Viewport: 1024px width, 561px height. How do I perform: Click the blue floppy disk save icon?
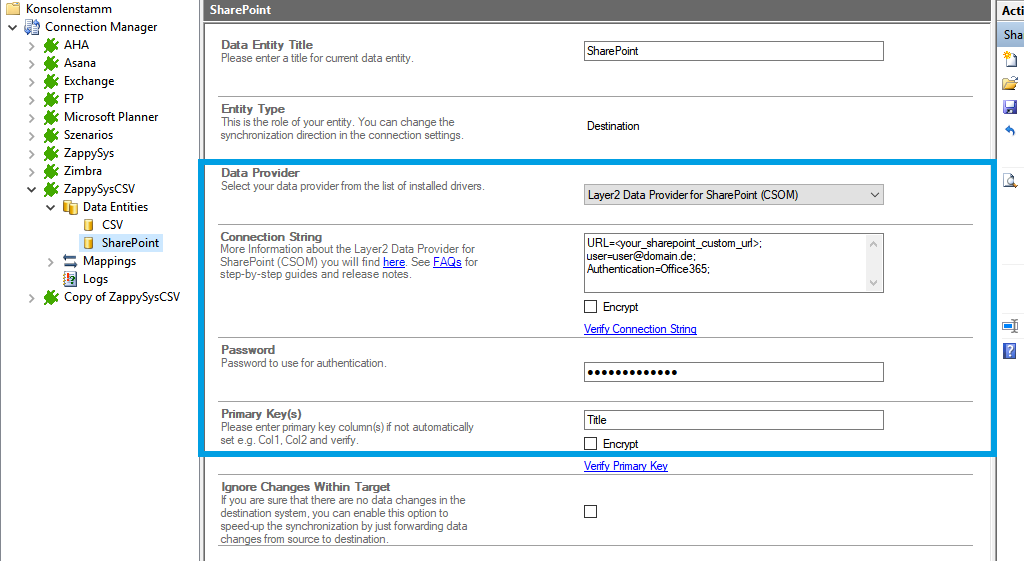(1010, 107)
